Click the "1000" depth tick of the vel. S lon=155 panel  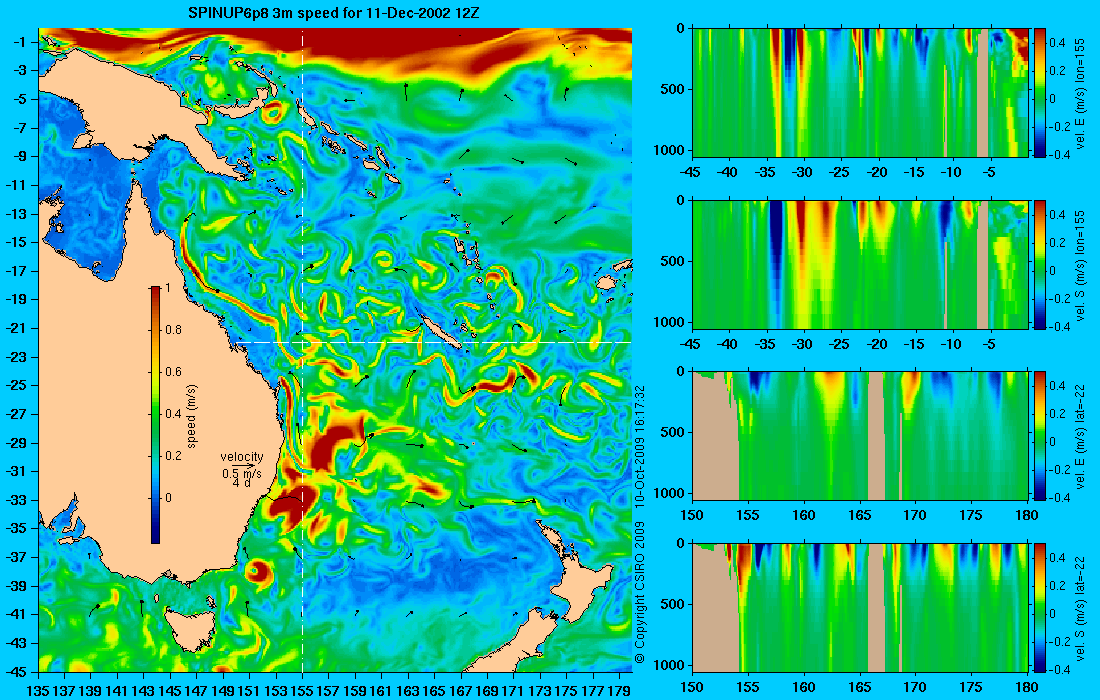point(671,323)
